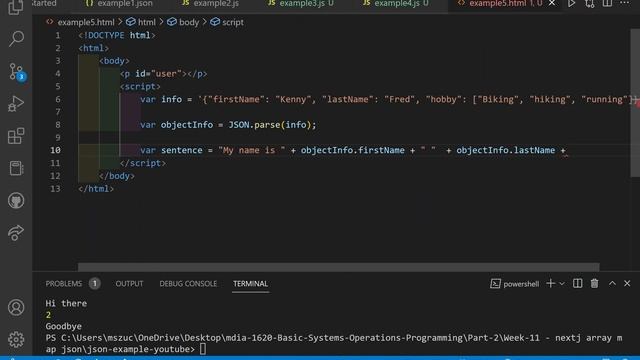Open Source Control view
The width and height of the screenshot is (640, 360).
[16, 71]
